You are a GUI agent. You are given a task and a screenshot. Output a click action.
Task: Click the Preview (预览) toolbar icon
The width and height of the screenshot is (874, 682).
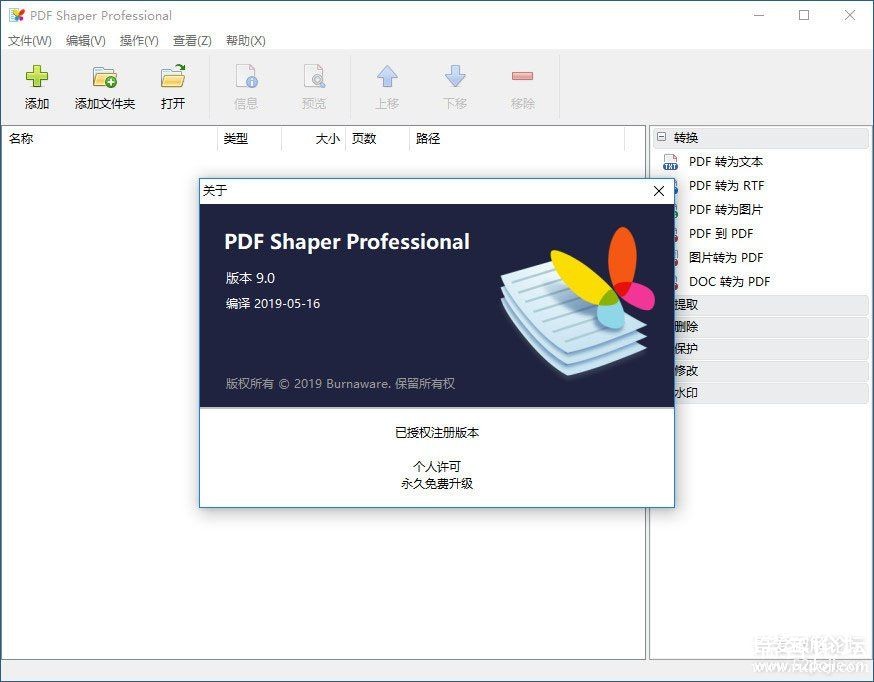coord(314,76)
